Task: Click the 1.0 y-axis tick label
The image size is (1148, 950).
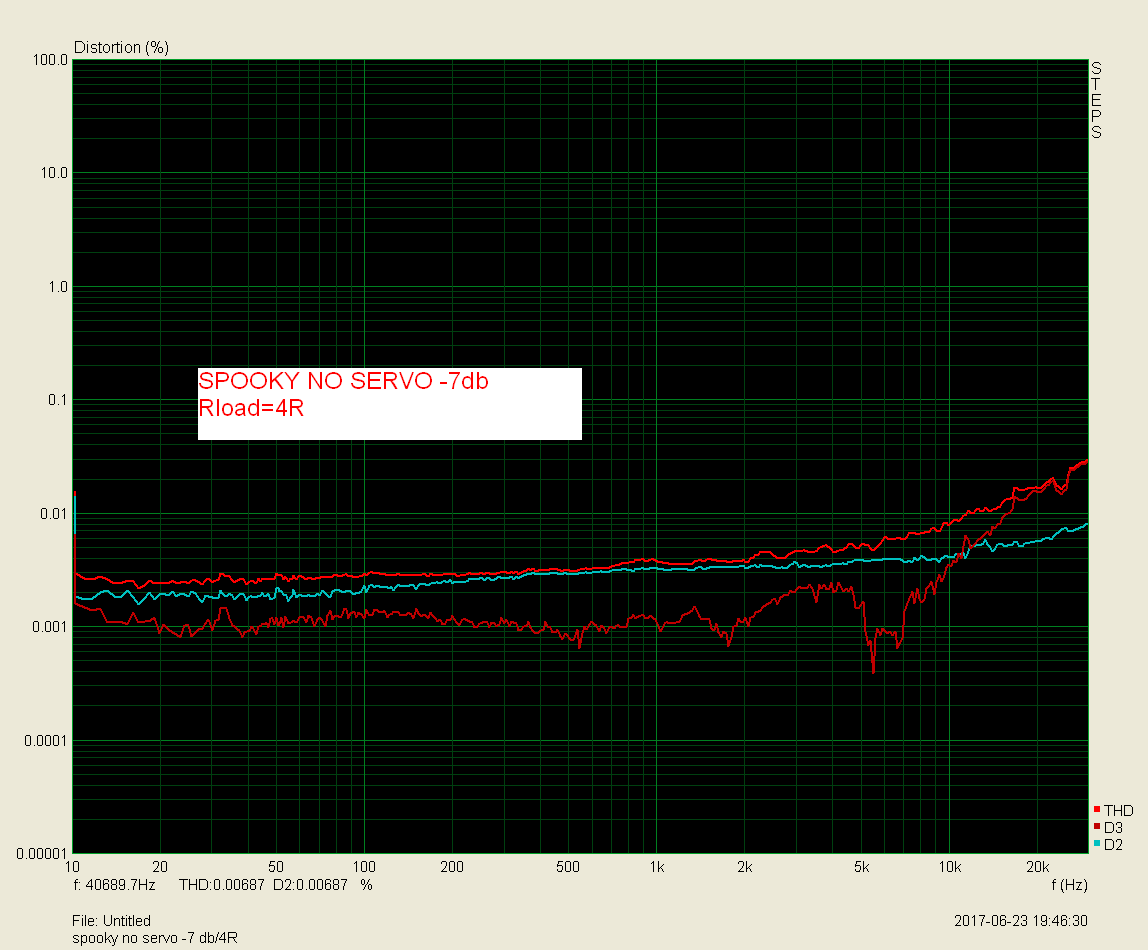Action: (58, 287)
